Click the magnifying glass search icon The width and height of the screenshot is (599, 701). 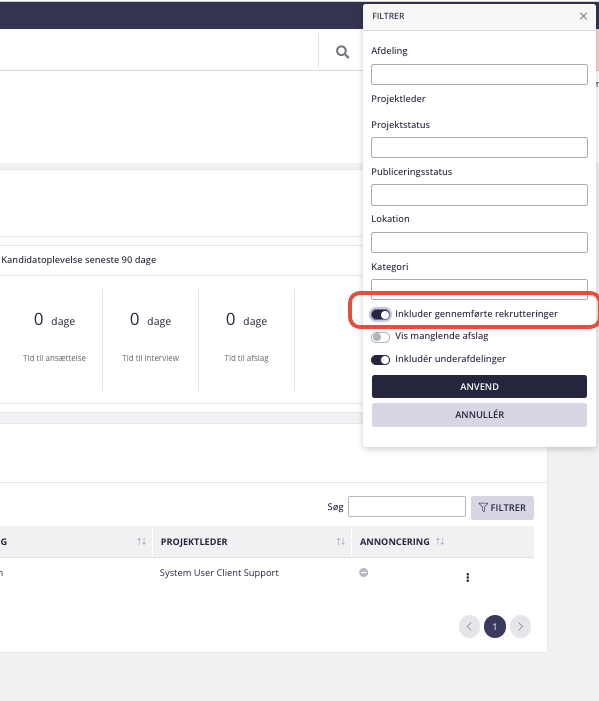(x=342, y=52)
